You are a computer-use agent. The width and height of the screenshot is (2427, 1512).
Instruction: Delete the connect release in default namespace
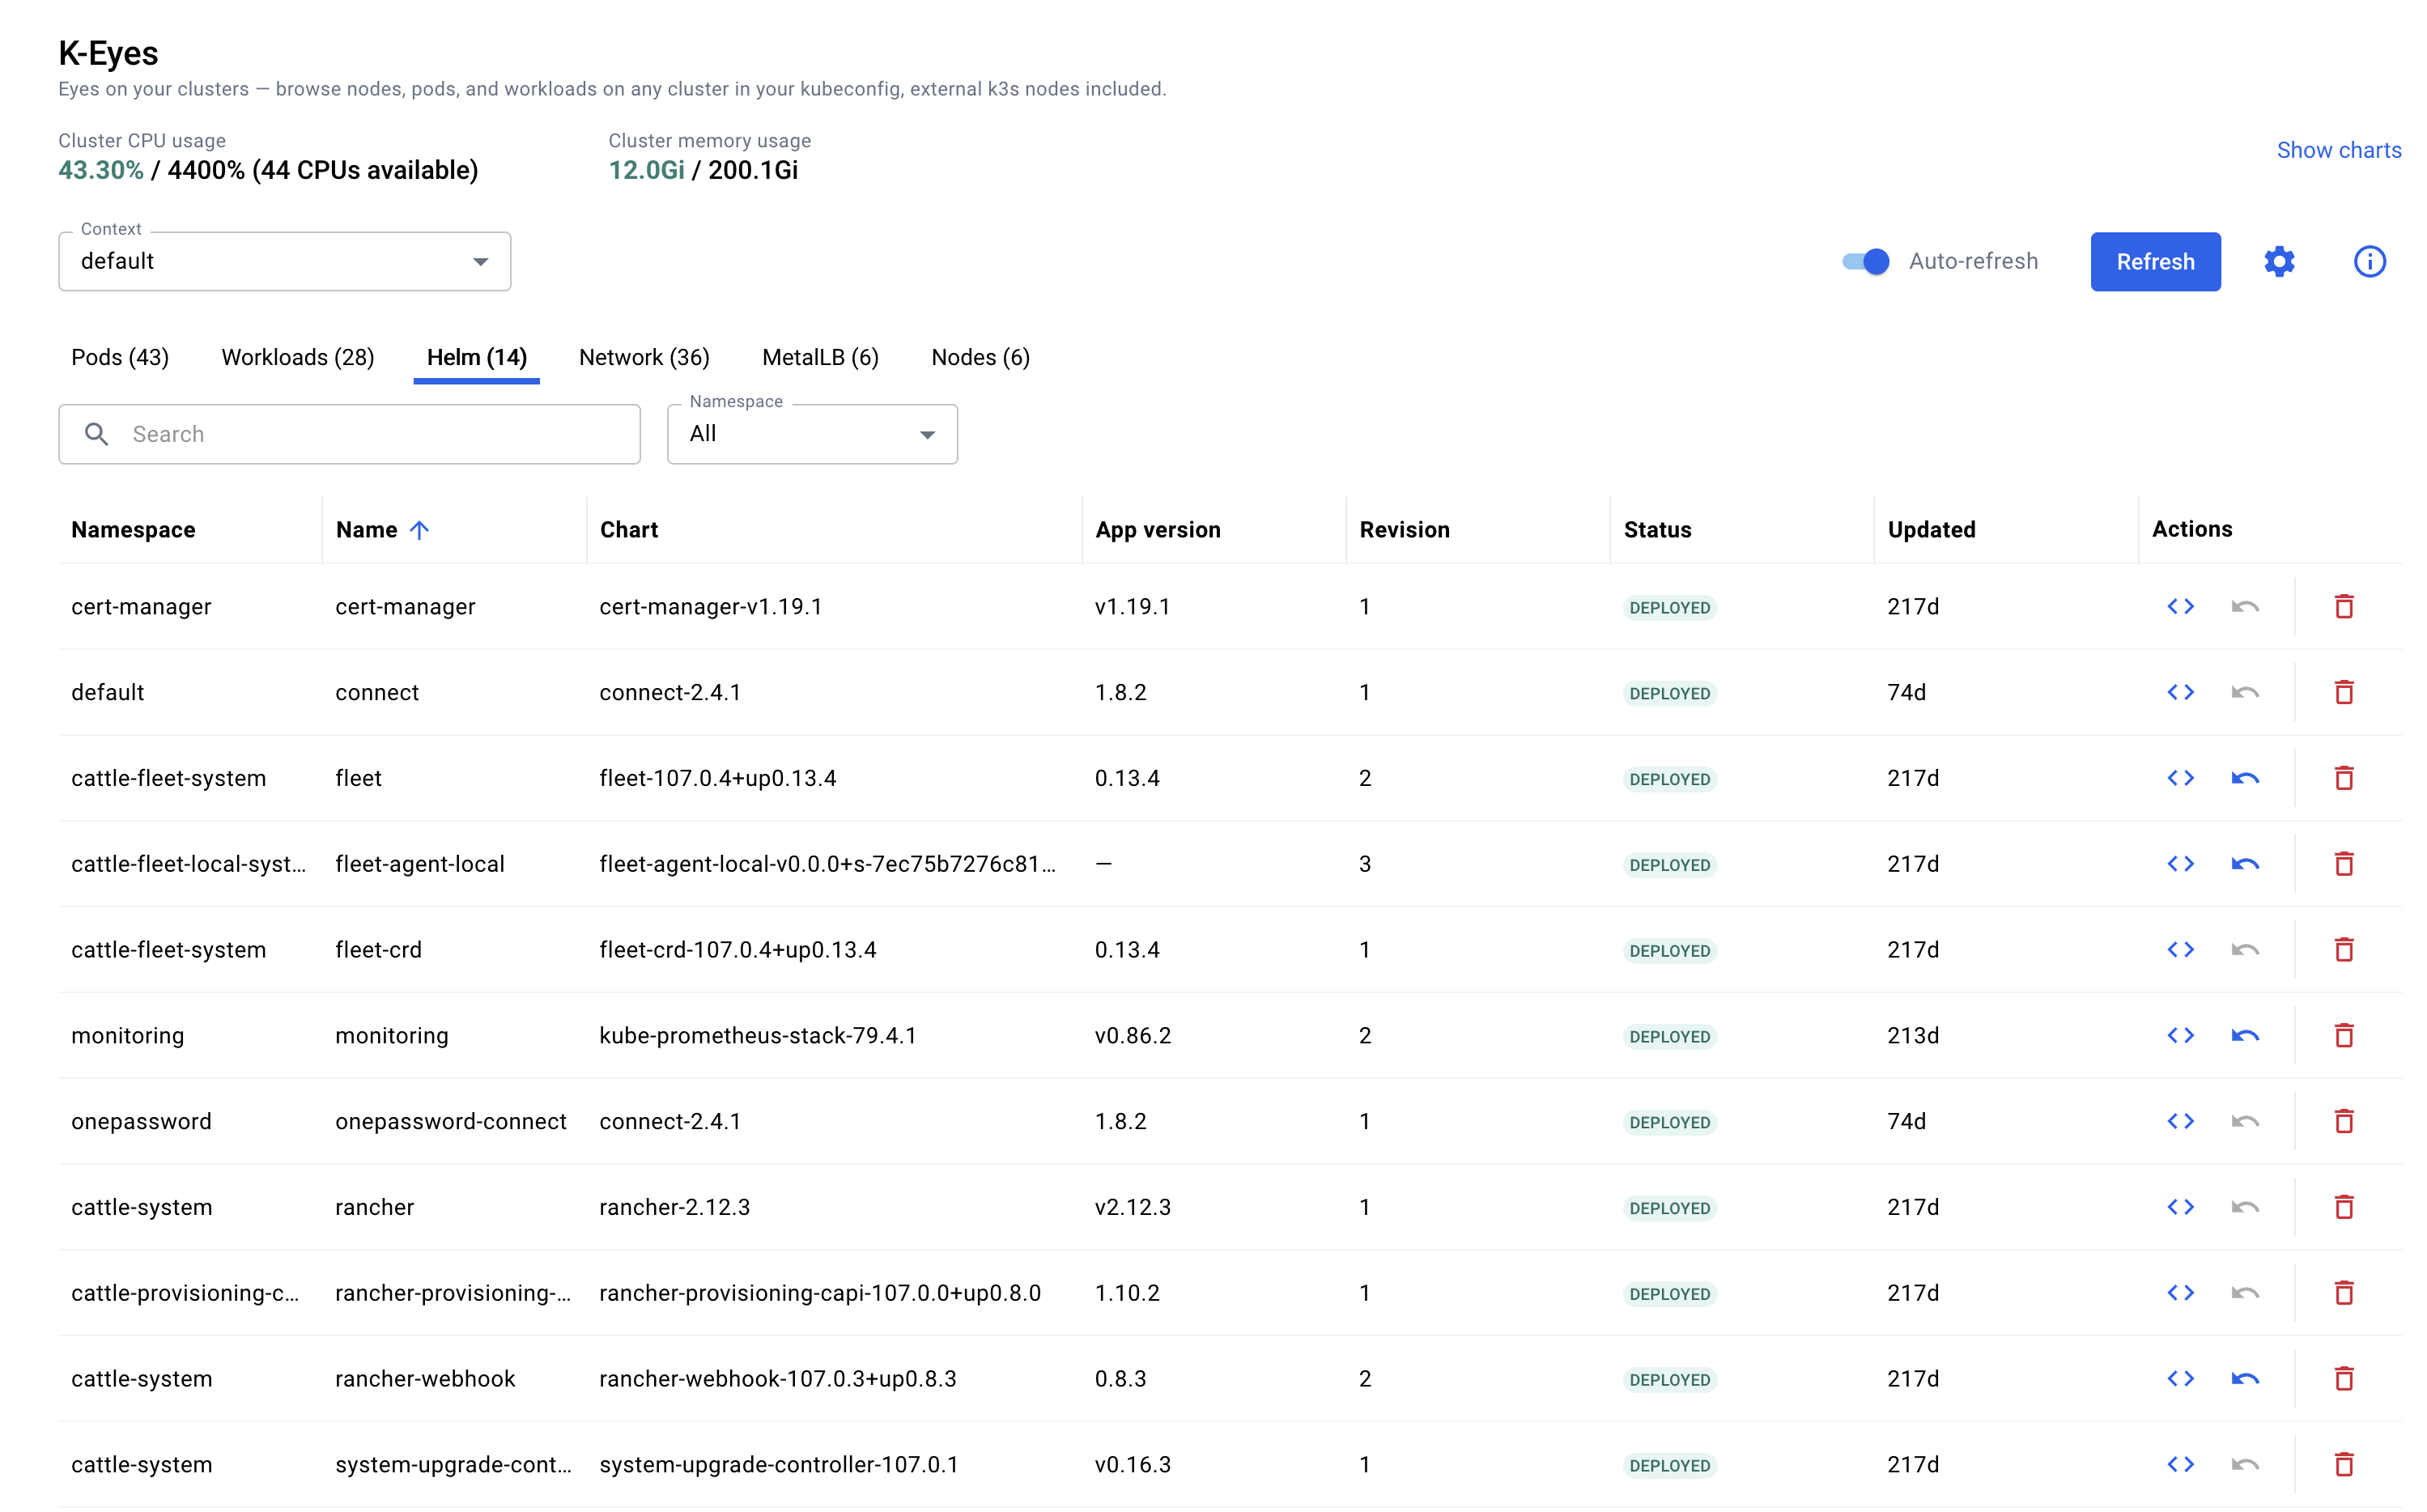[x=2343, y=692]
